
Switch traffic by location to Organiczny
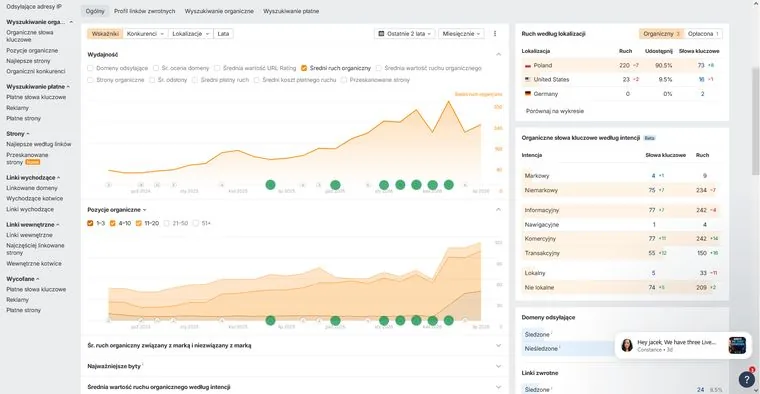661,34
